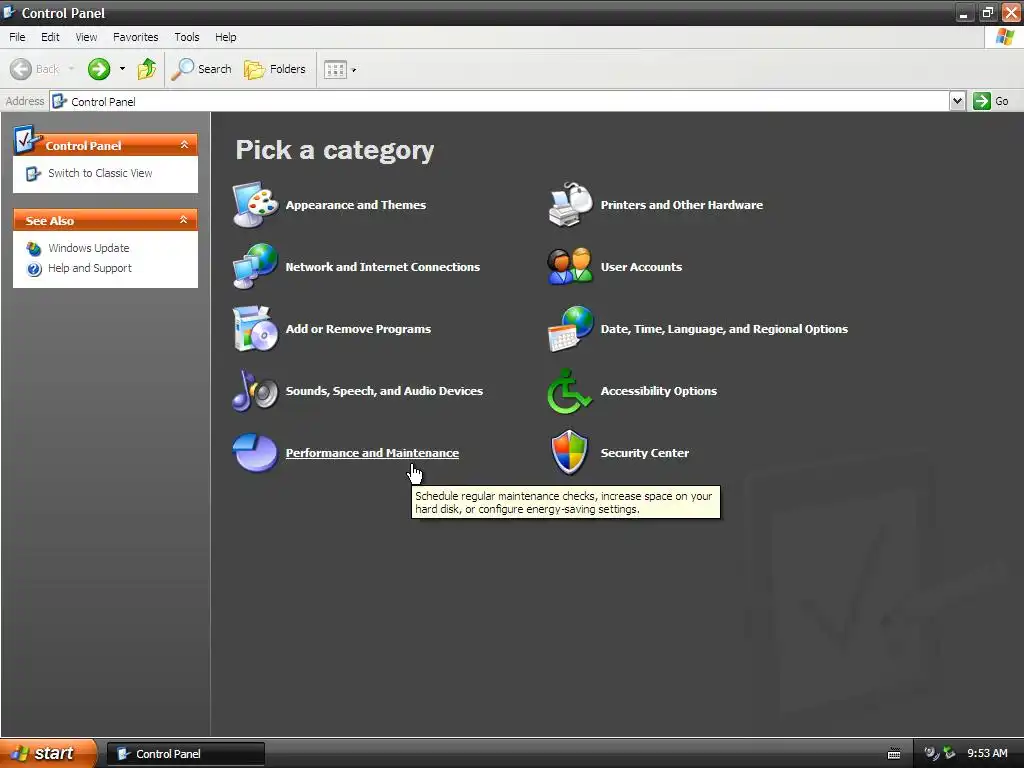This screenshot has height=768, width=1024.
Task: Click the Back arrow toolbar button
Action: coord(35,69)
